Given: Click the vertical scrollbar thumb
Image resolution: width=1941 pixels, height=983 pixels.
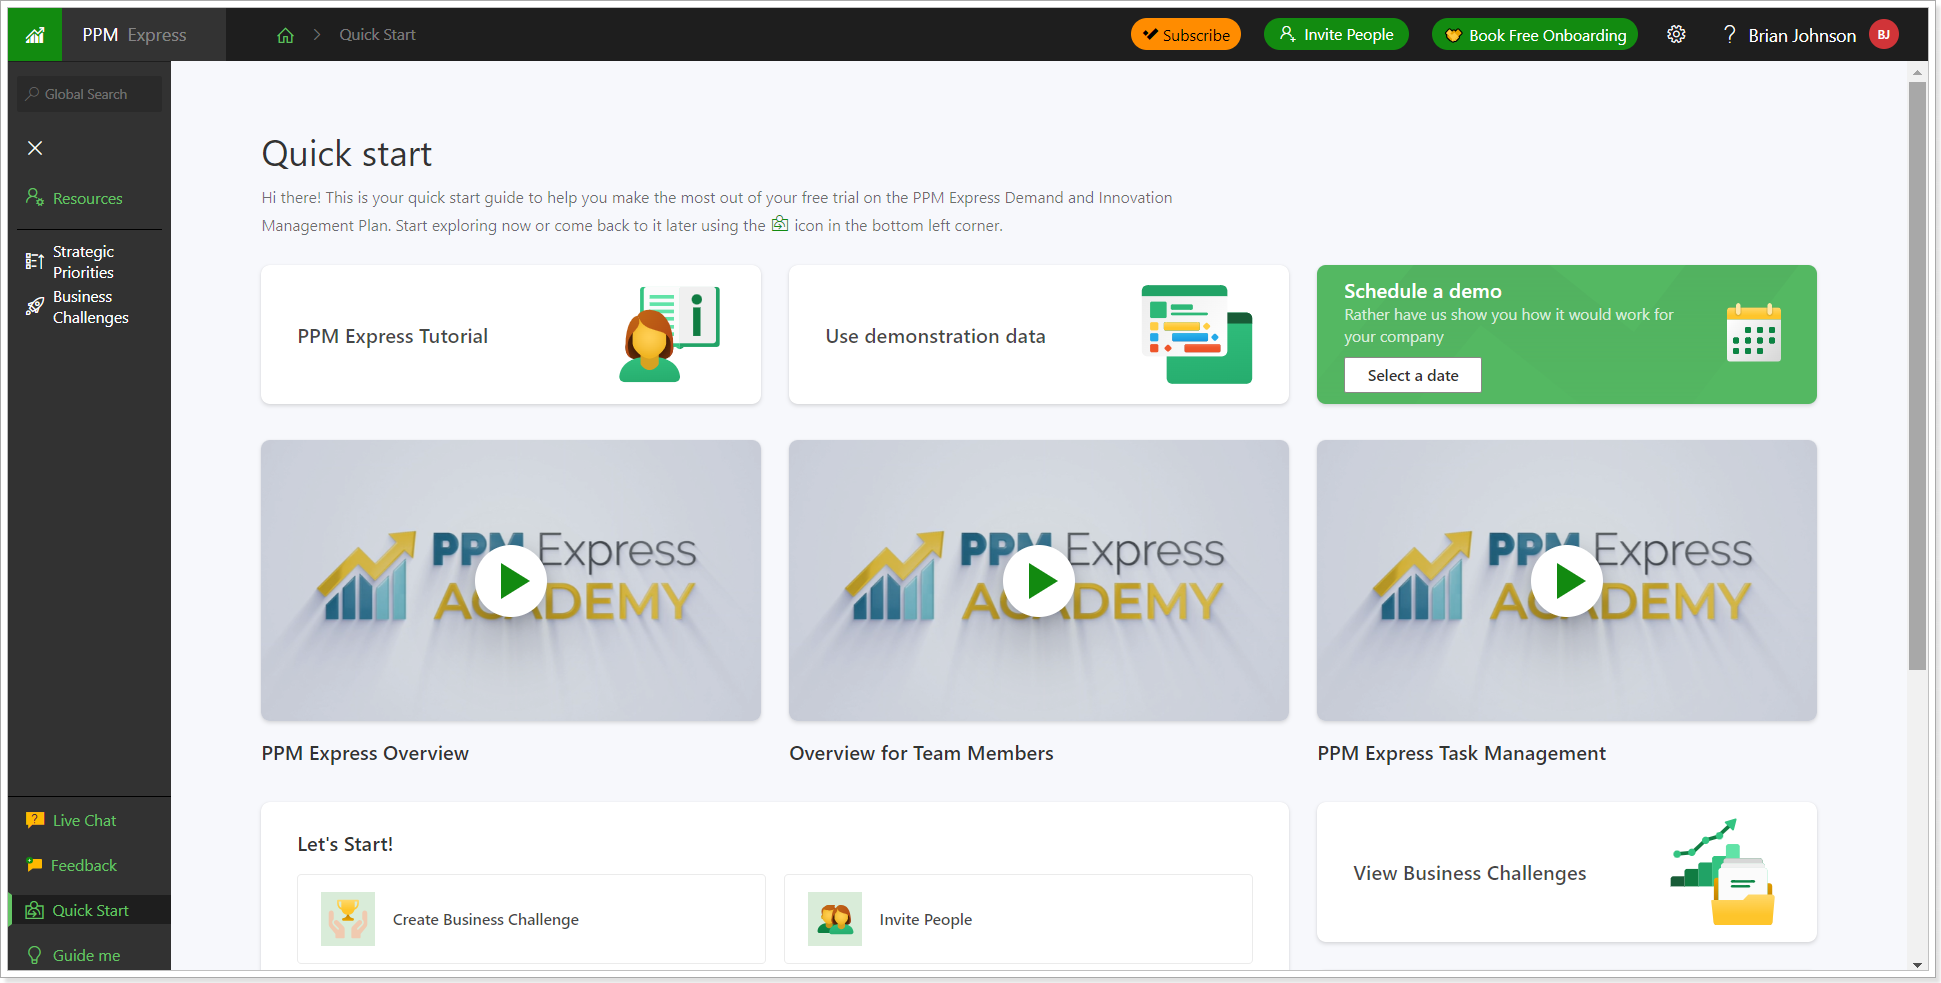Looking at the screenshot, I should coord(1917,376).
